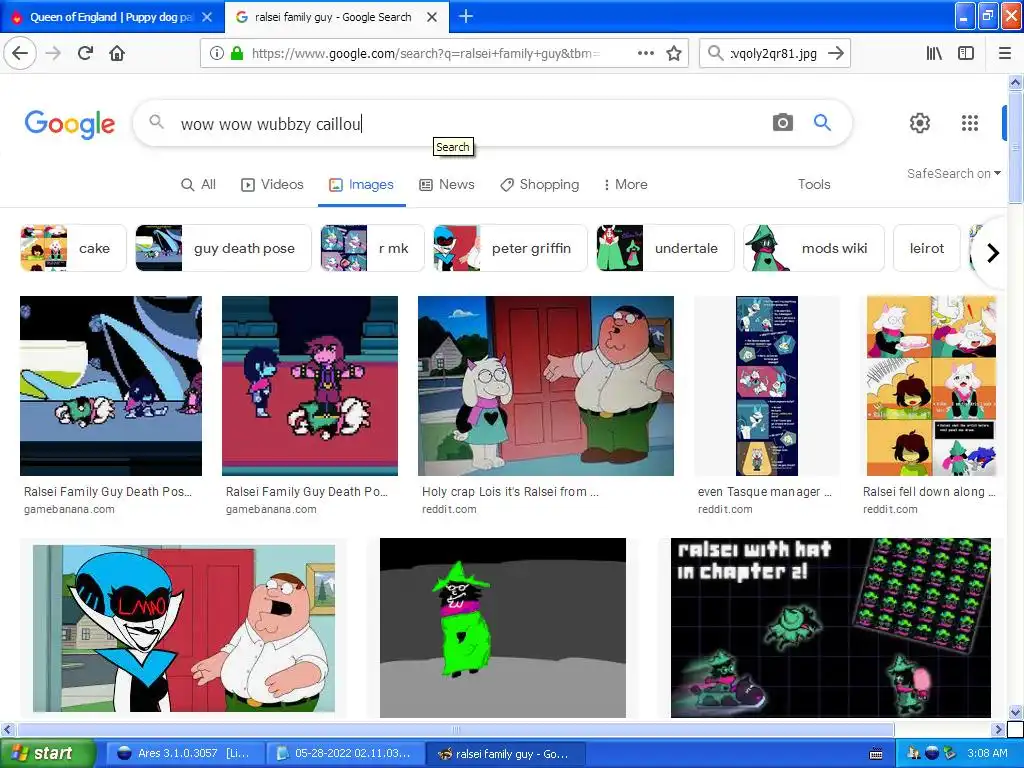The height and width of the screenshot is (768, 1024).
Task: Click into the Google search text field
Action: pos(470,123)
